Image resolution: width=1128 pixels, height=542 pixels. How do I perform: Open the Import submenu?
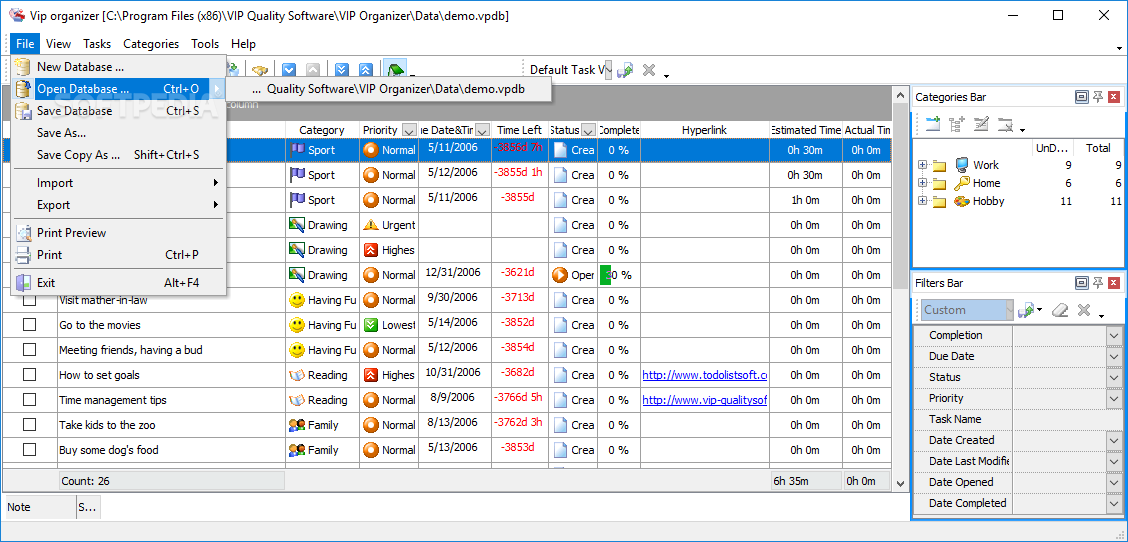tap(119, 183)
